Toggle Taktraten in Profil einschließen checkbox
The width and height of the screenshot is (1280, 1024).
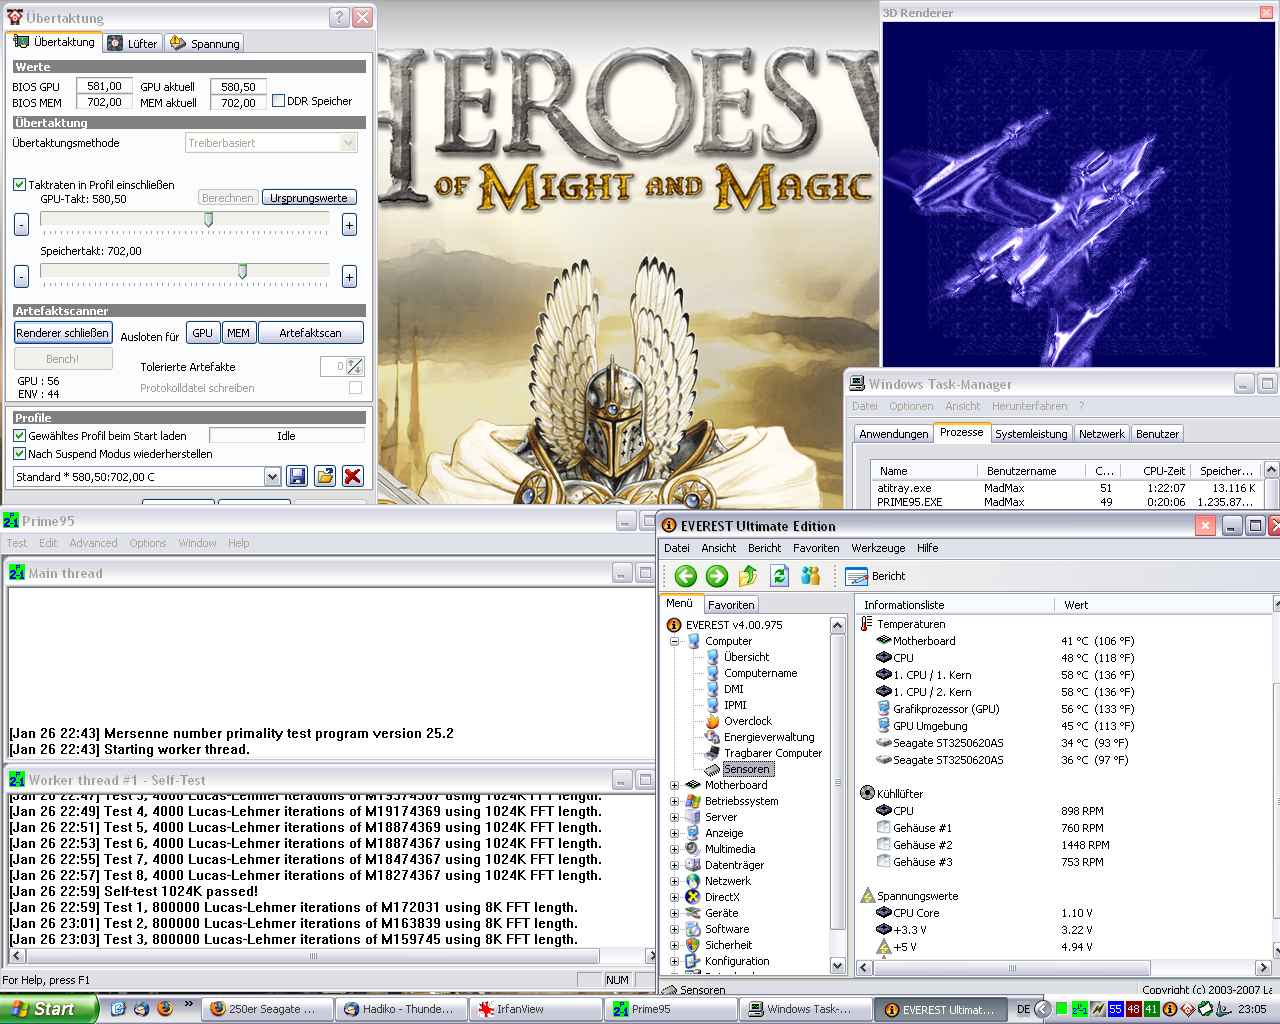[x=19, y=184]
